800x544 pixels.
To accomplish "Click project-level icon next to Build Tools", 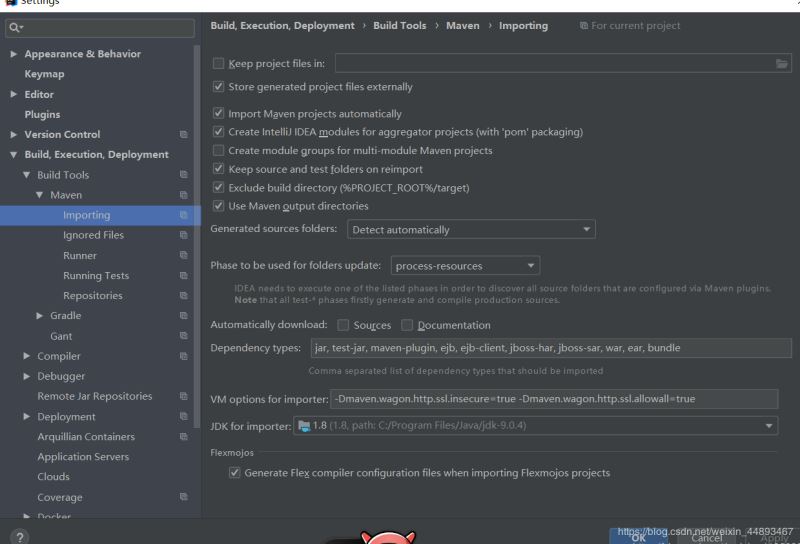I will pyautogui.click(x=184, y=175).
